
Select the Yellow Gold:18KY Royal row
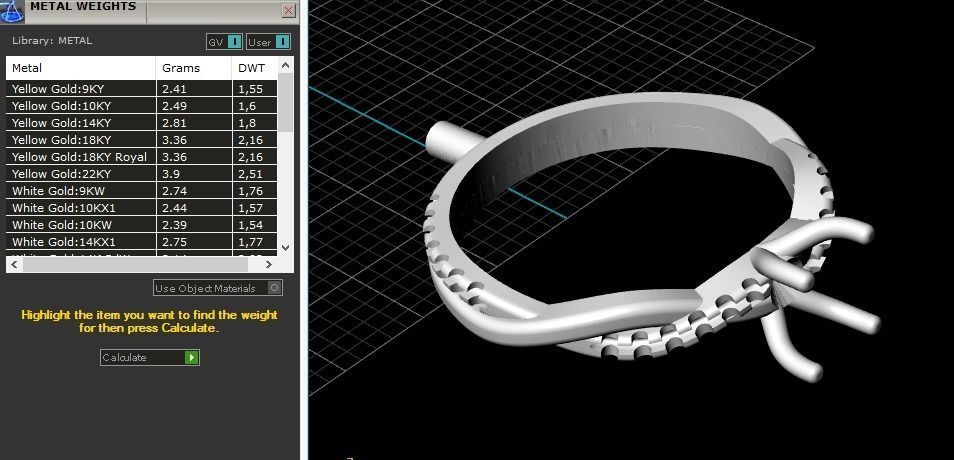[142, 157]
